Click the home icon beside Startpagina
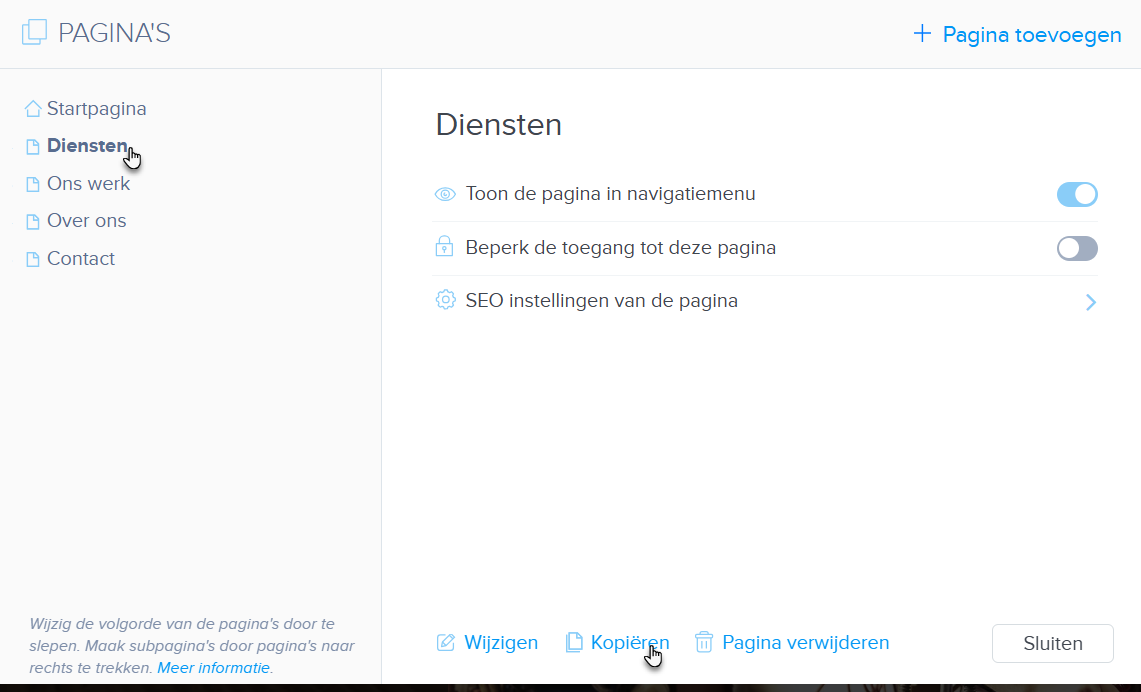Viewport: 1141px width, 692px height. click(x=33, y=109)
